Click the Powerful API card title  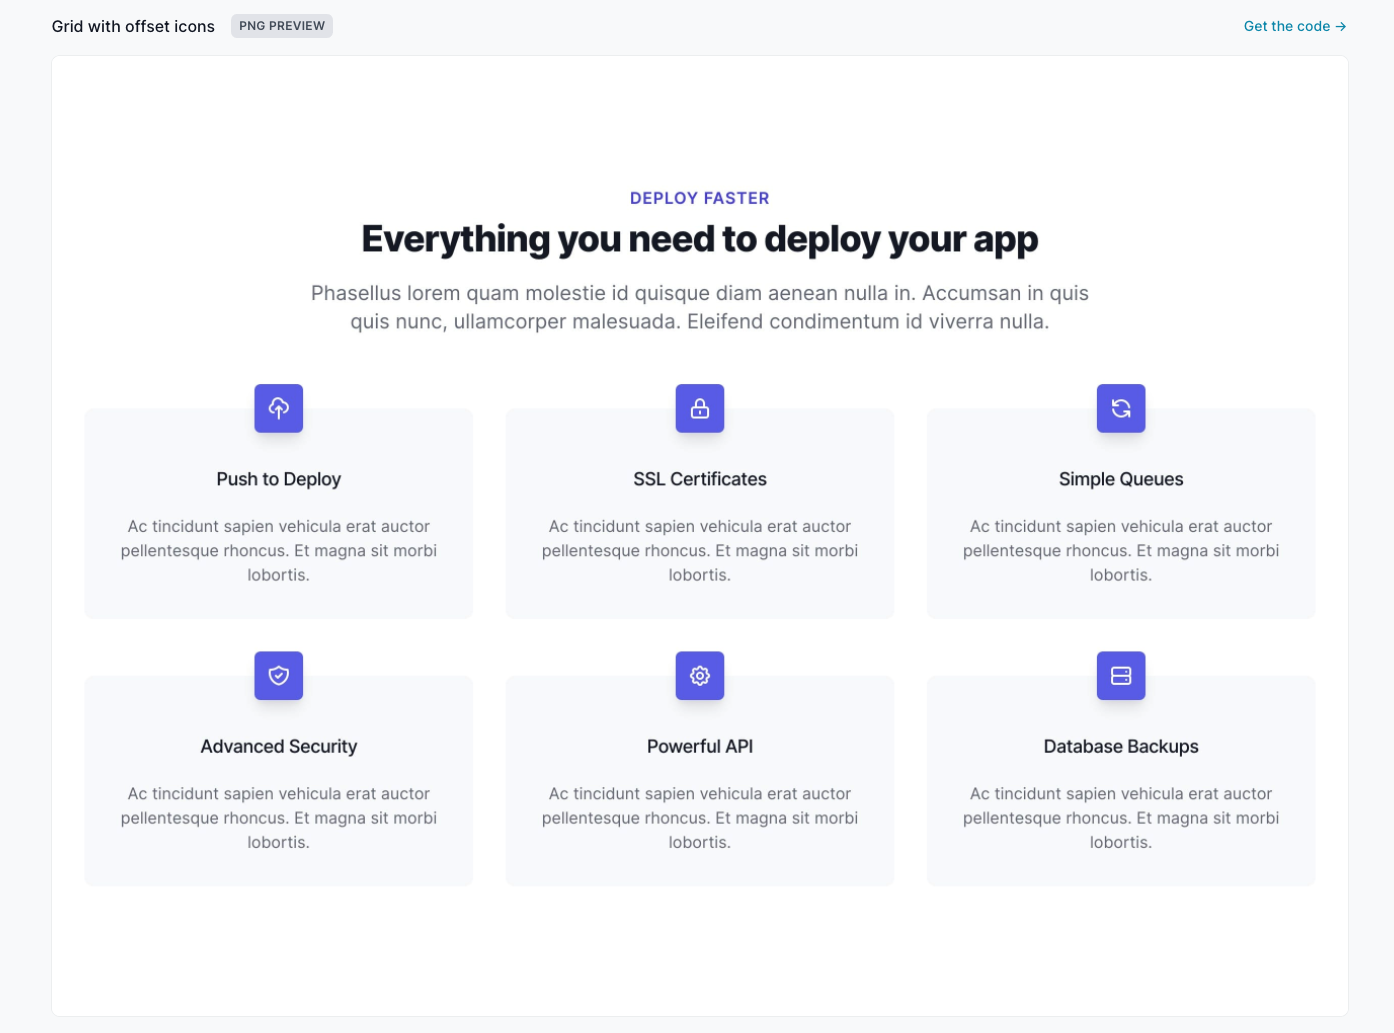[x=699, y=746]
